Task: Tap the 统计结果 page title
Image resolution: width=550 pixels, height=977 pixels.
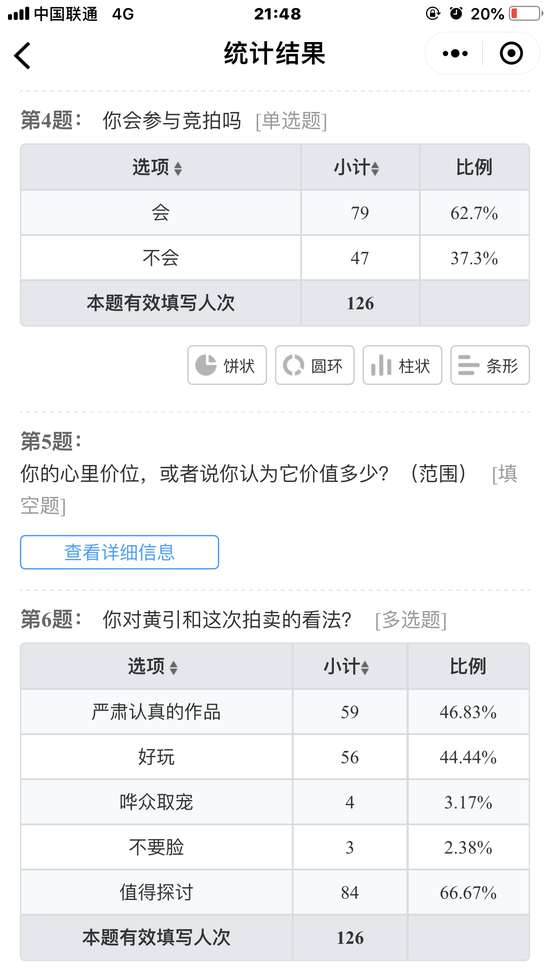Action: point(275,54)
